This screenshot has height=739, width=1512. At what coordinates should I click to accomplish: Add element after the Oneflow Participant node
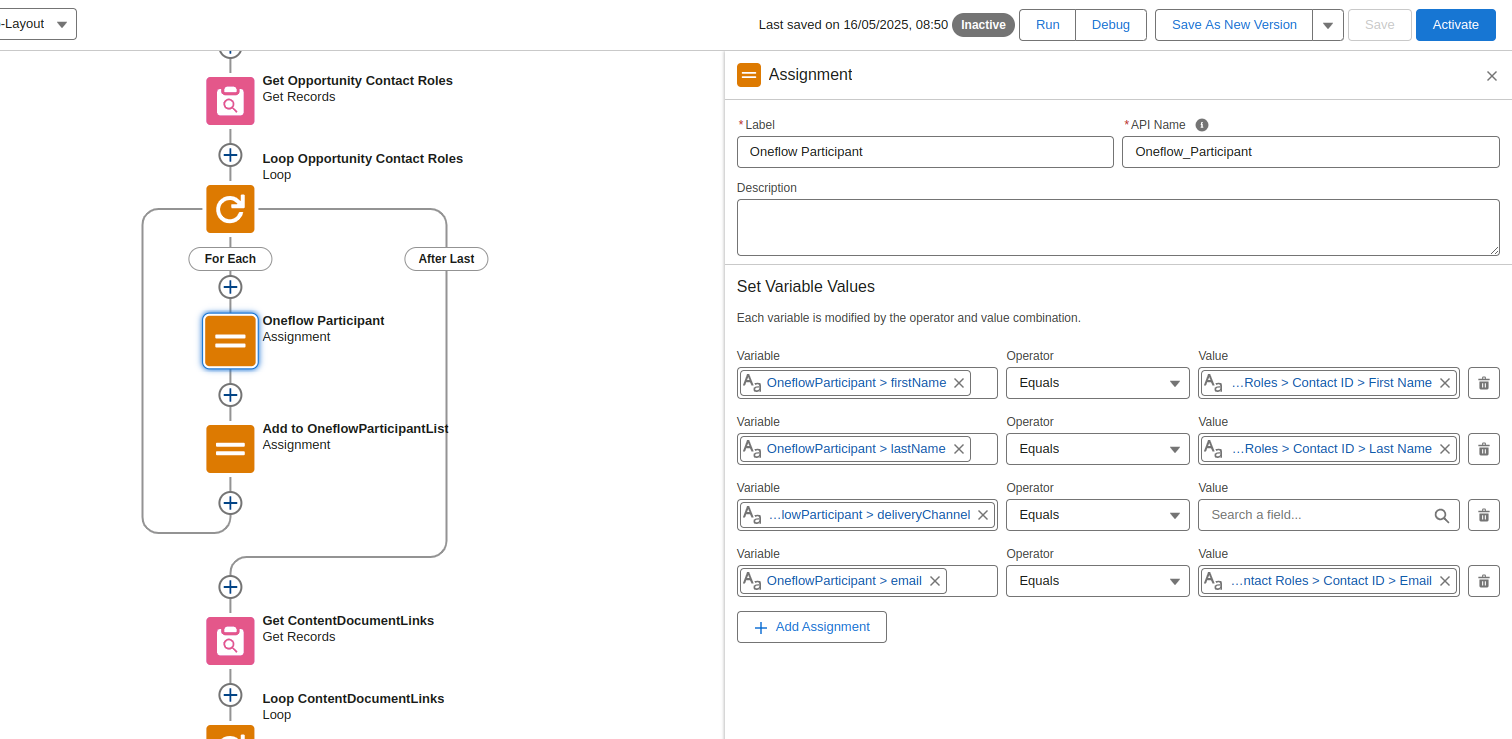pos(230,395)
